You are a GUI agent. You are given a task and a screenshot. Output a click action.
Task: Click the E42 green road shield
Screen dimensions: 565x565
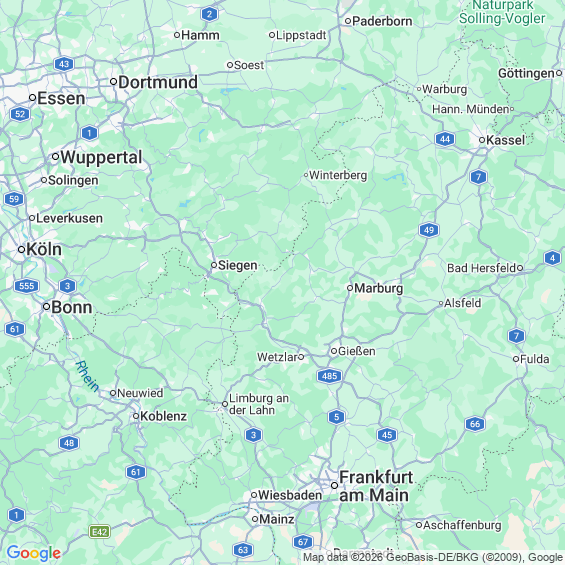(x=100, y=532)
